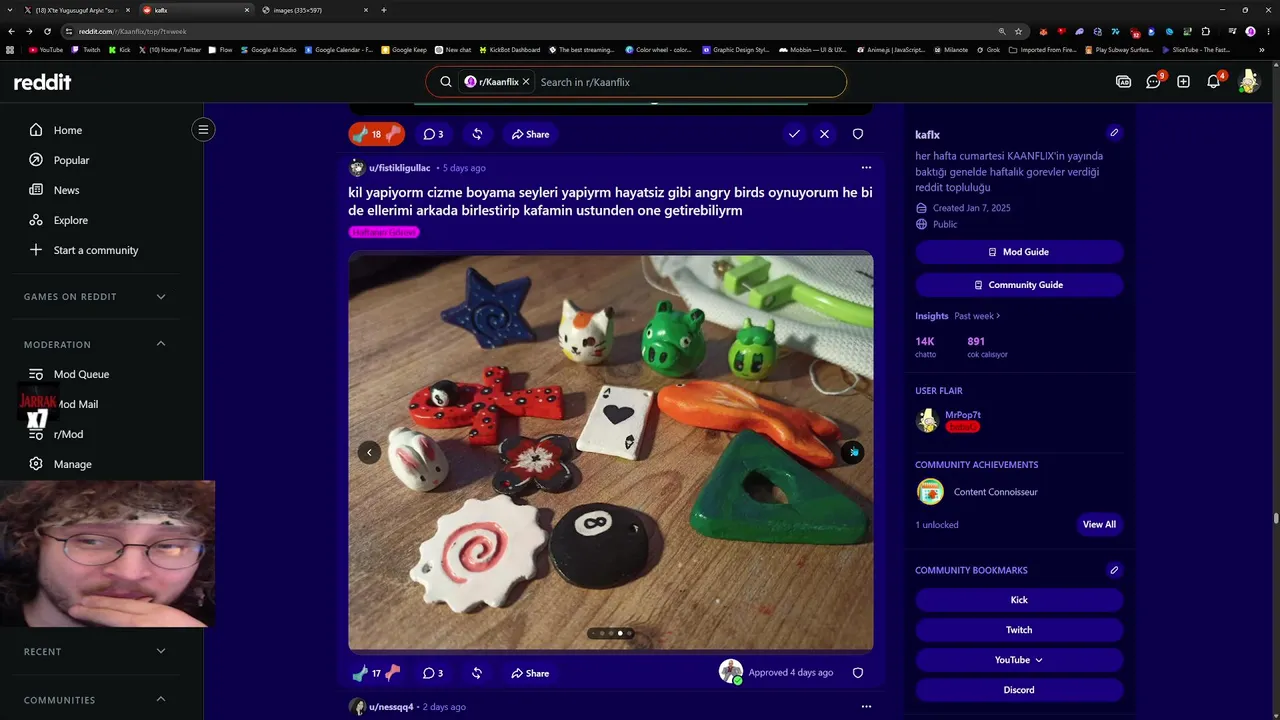Viewport: 1280px width, 720px height.
Task: Bookmark this page with the star icon
Action: tap(1018, 31)
